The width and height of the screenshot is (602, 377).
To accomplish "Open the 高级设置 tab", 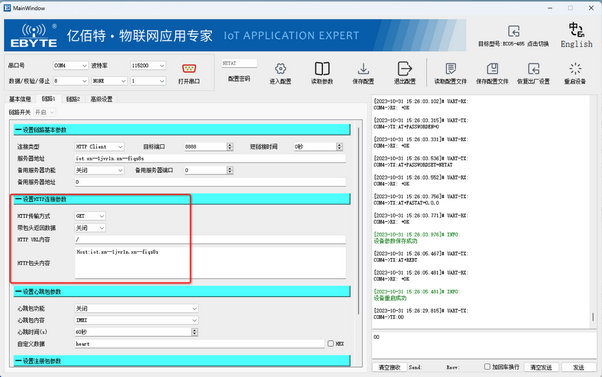I will pyautogui.click(x=101, y=99).
